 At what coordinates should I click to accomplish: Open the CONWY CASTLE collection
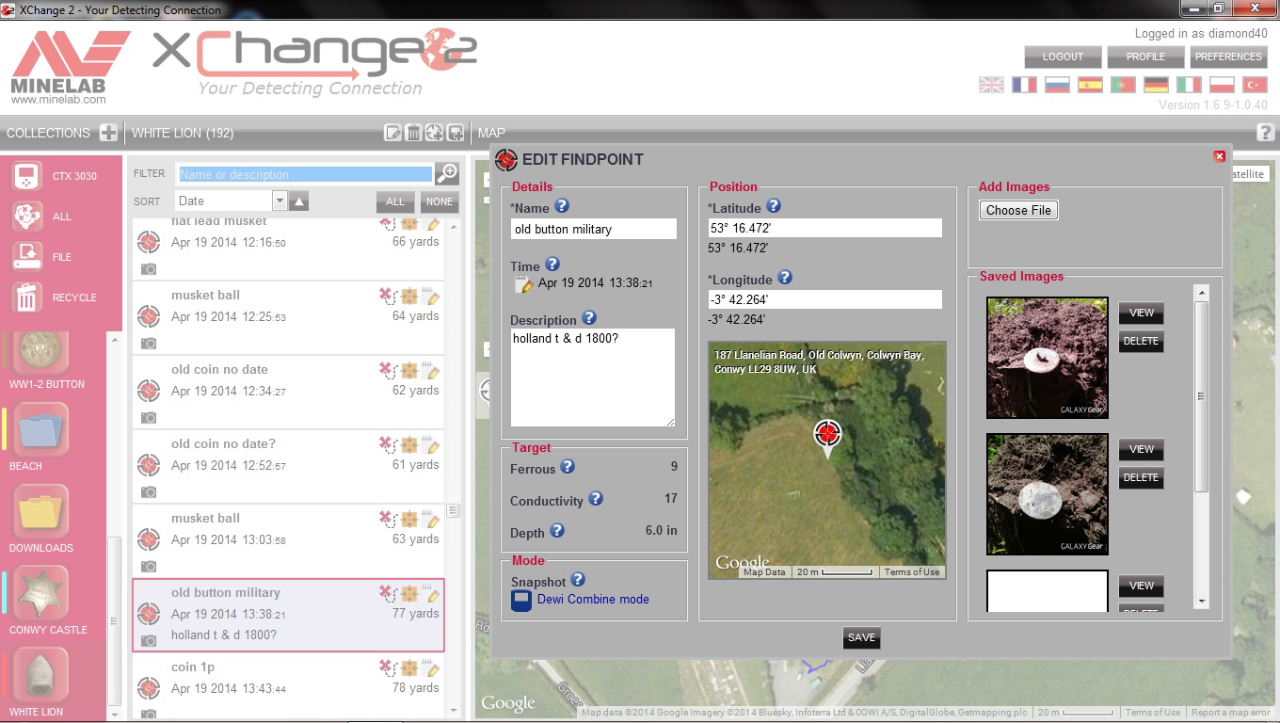[x=41, y=595]
